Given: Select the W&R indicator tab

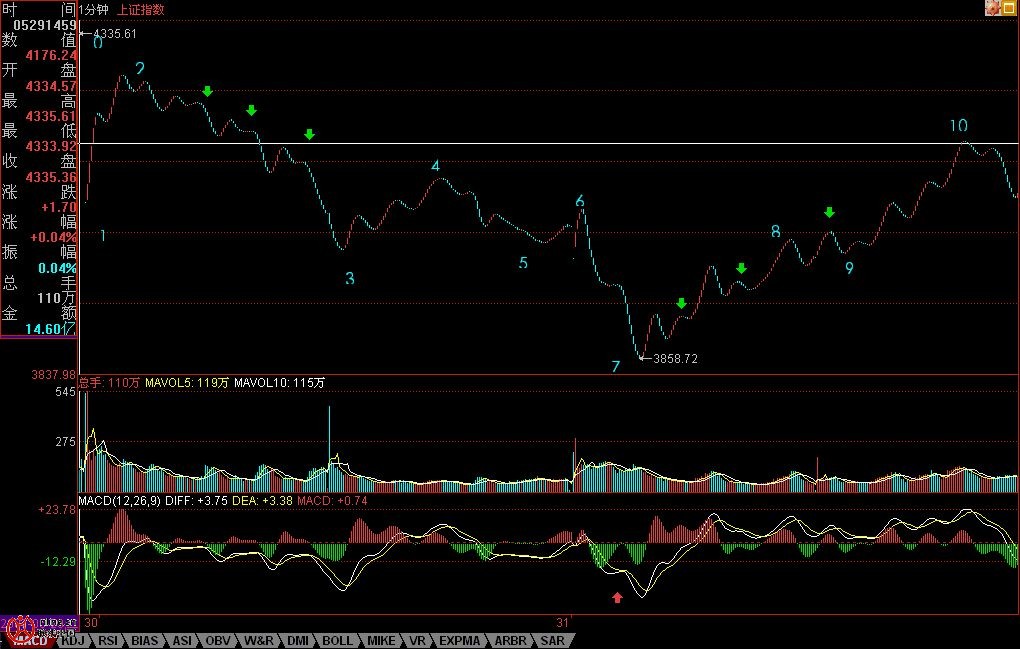Looking at the screenshot, I should coord(257,640).
